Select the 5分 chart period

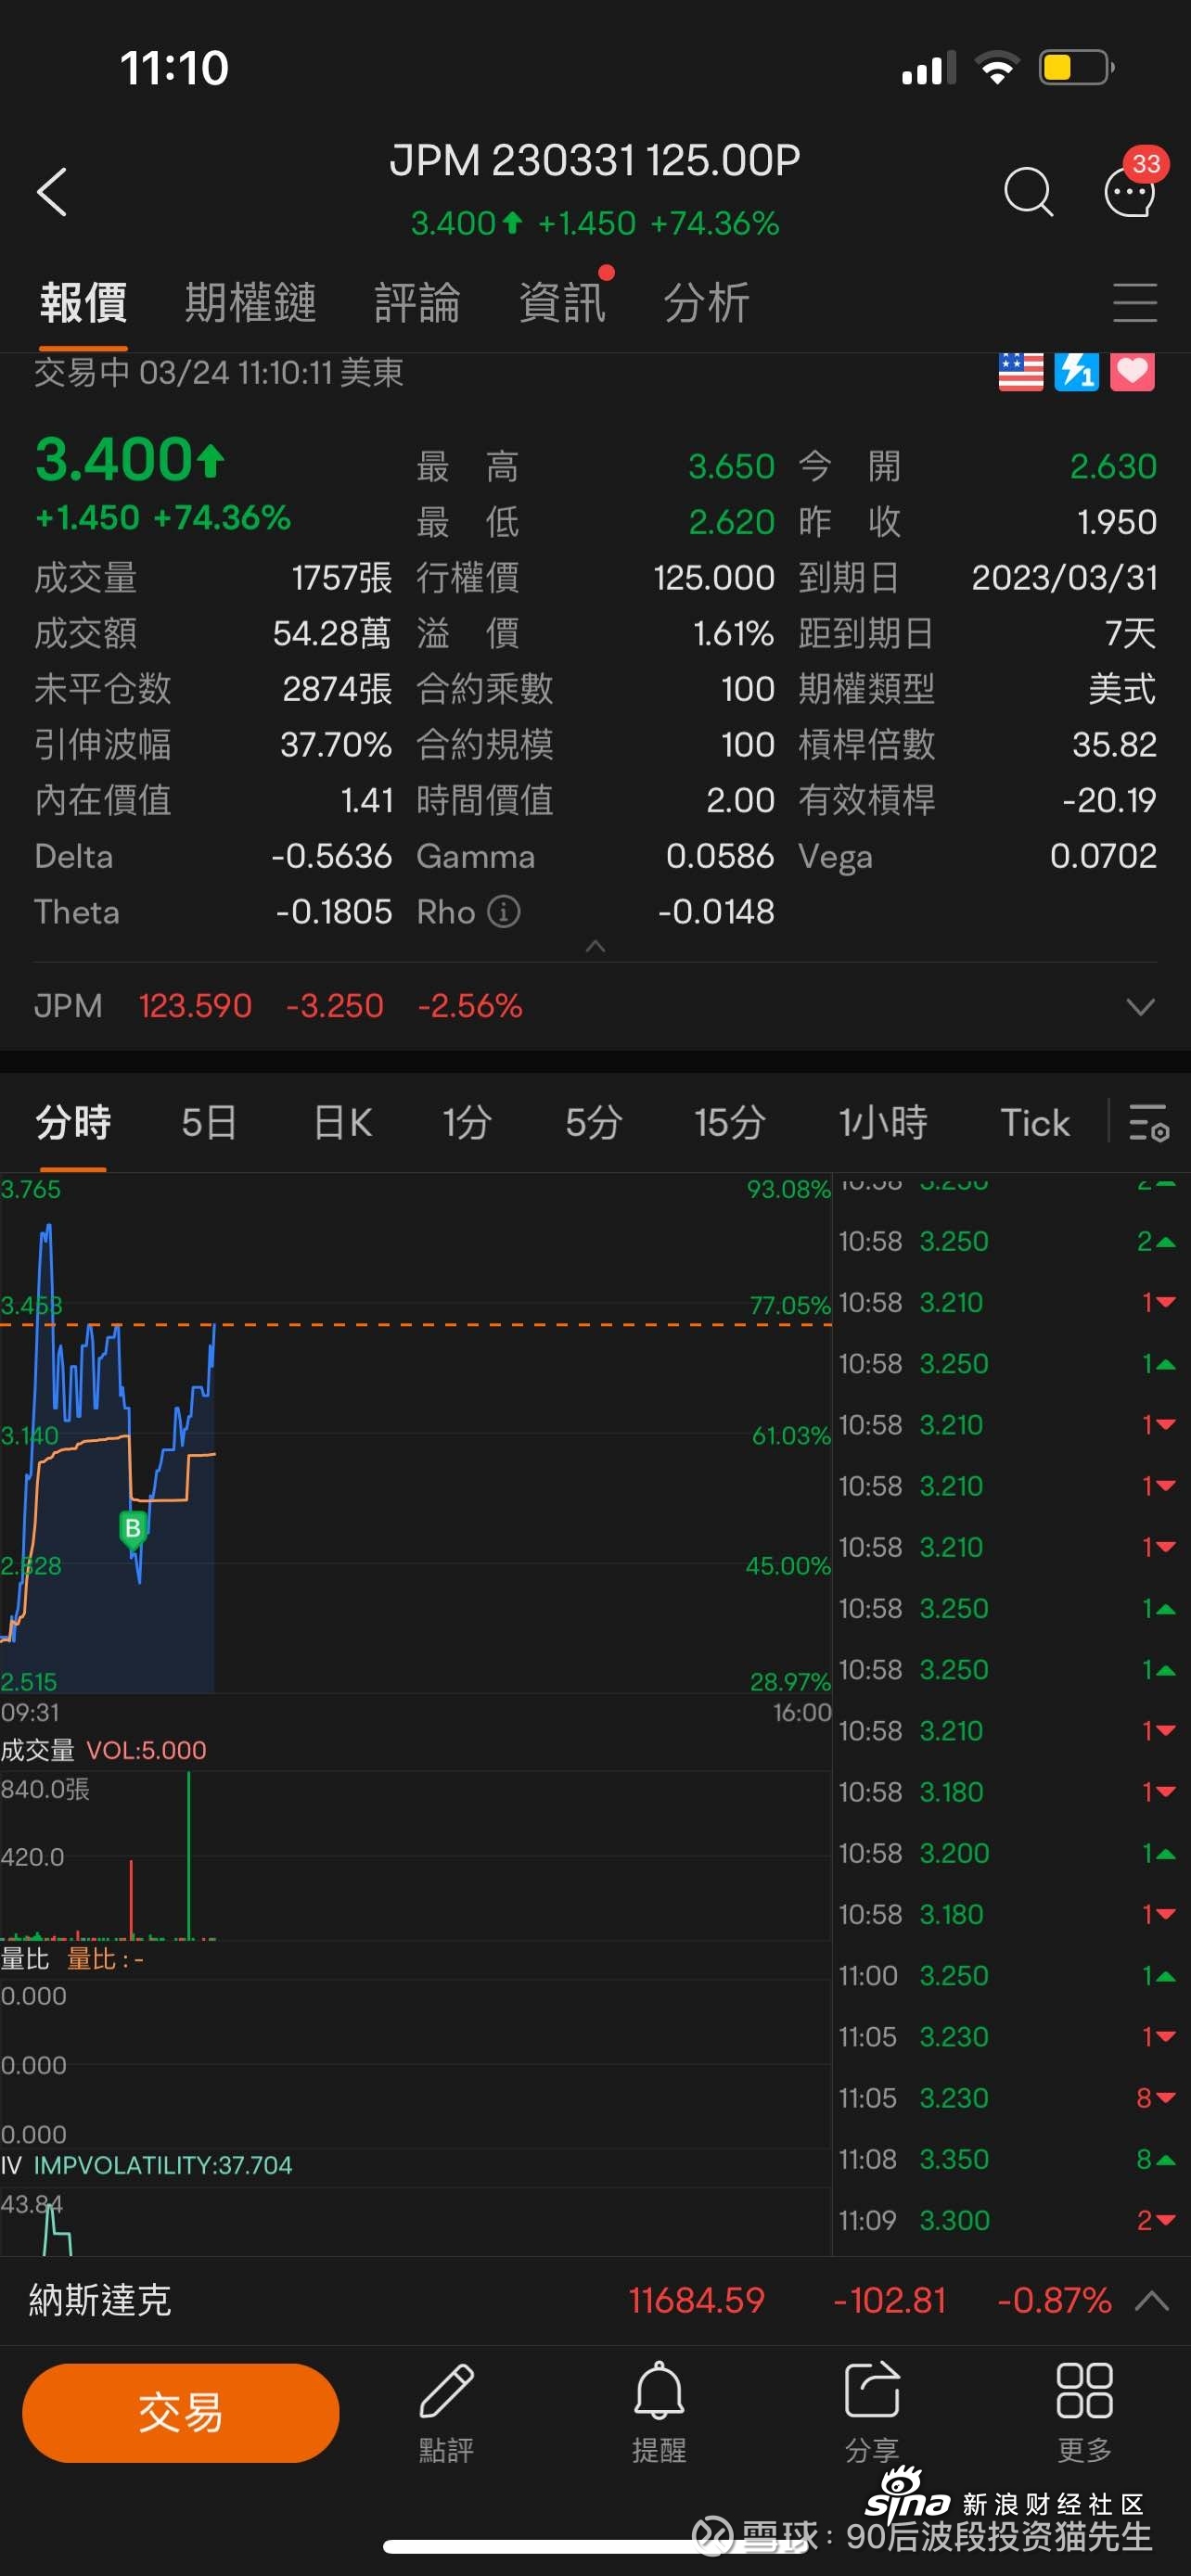click(x=594, y=1123)
